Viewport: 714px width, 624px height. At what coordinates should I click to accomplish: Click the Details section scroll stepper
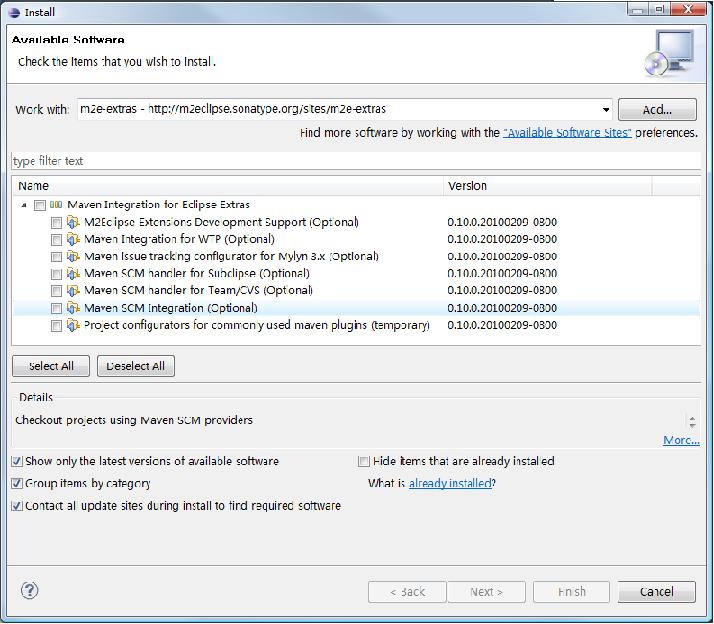coord(691,421)
